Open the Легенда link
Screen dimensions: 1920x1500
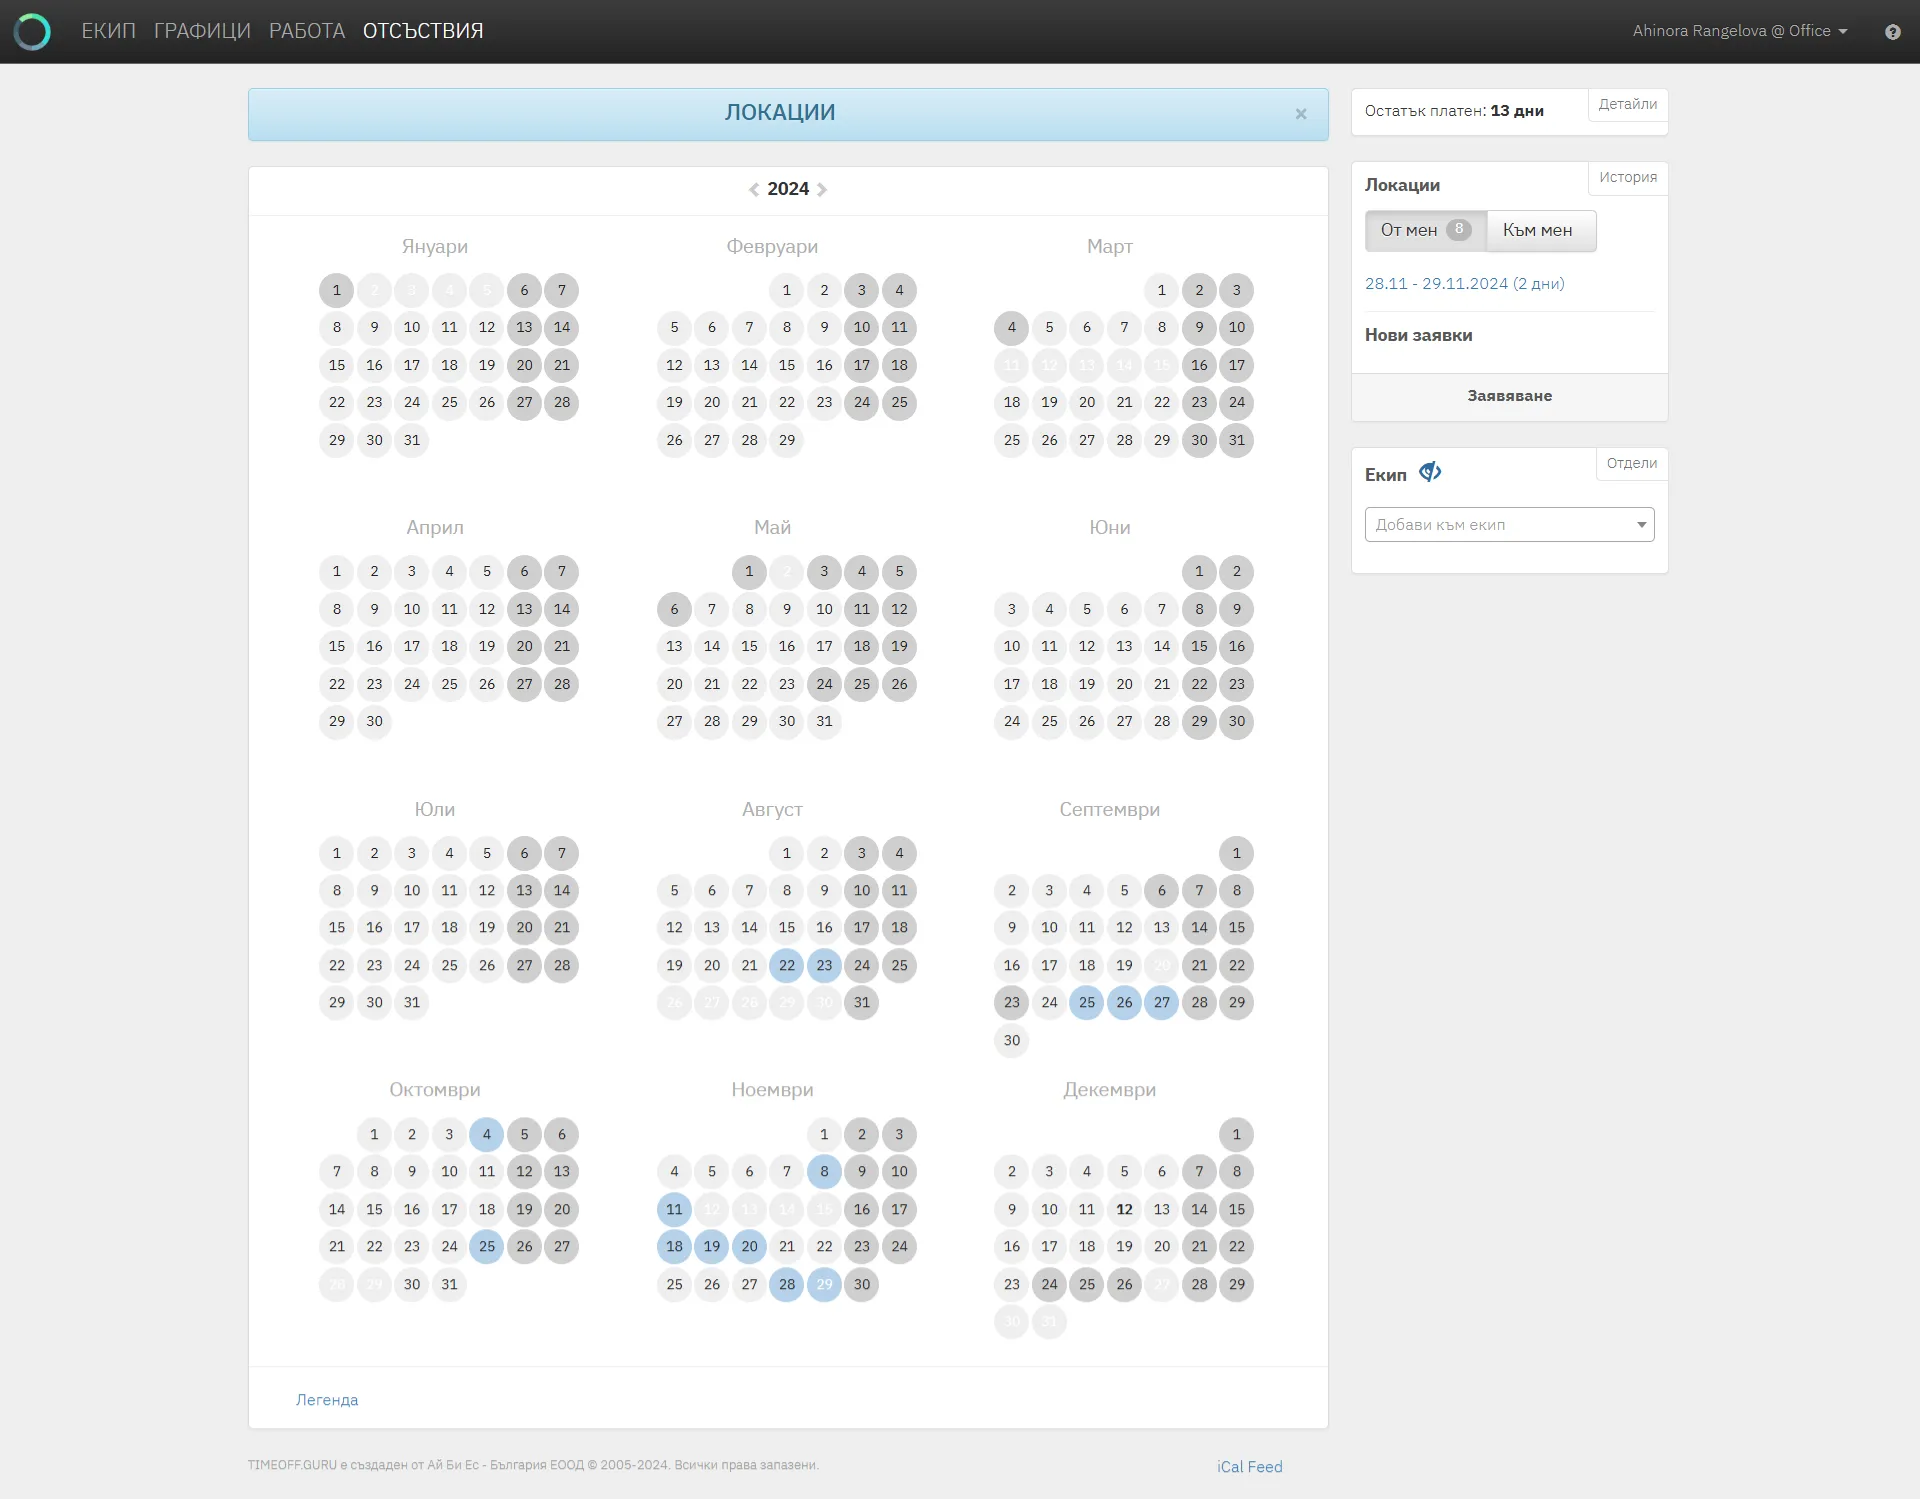point(327,1400)
